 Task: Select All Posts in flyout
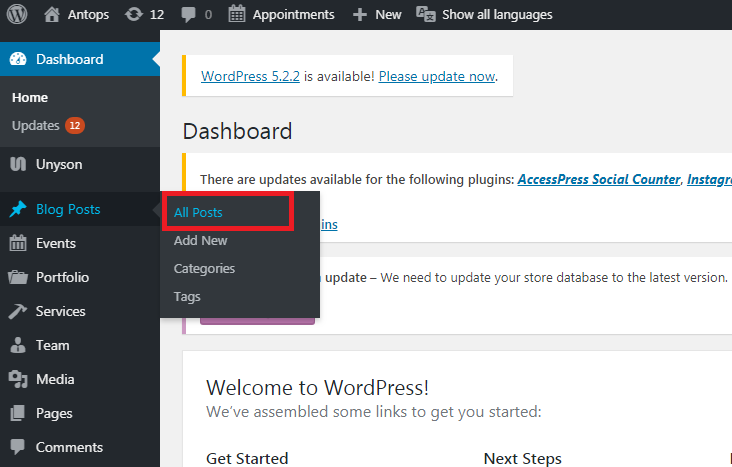[198, 212]
